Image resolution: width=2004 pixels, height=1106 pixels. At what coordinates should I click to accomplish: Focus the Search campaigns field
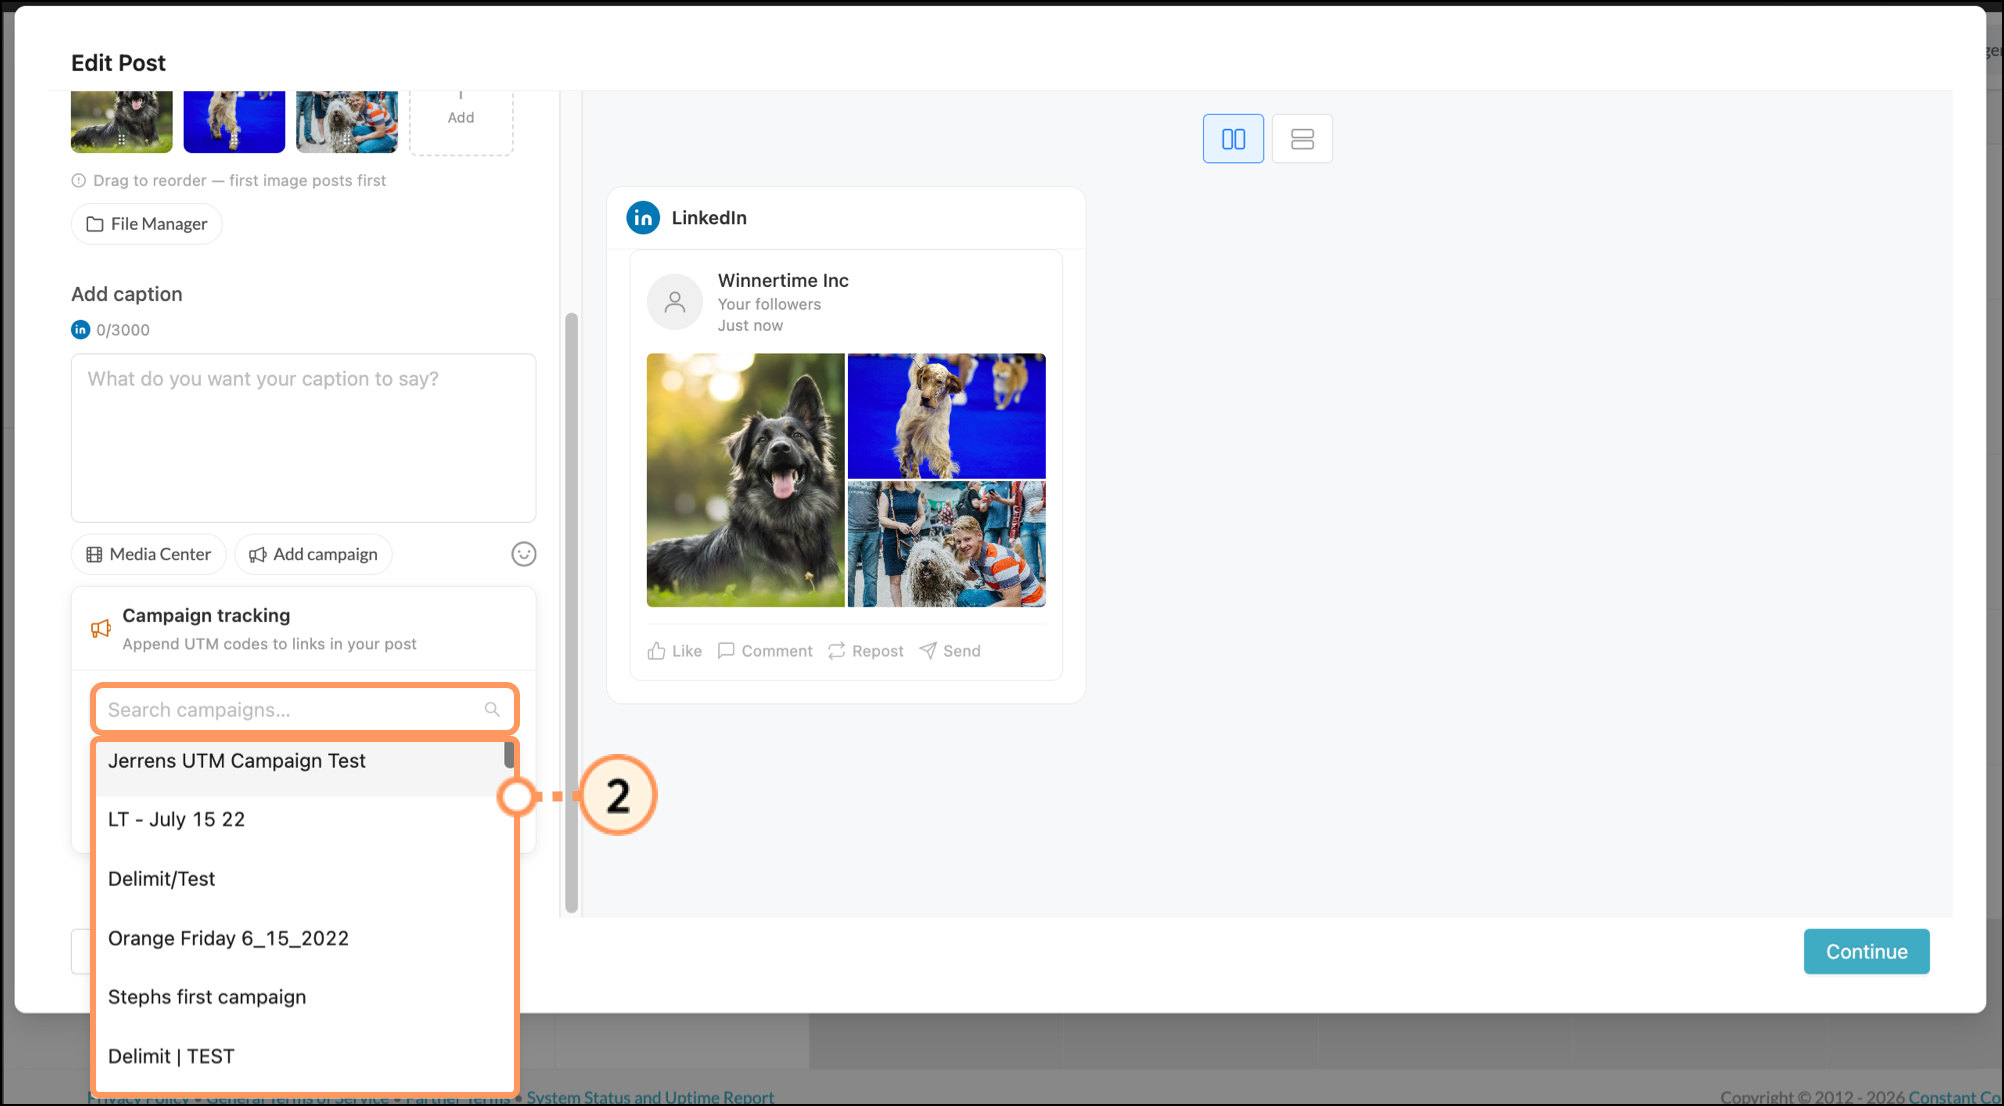(x=304, y=709)
